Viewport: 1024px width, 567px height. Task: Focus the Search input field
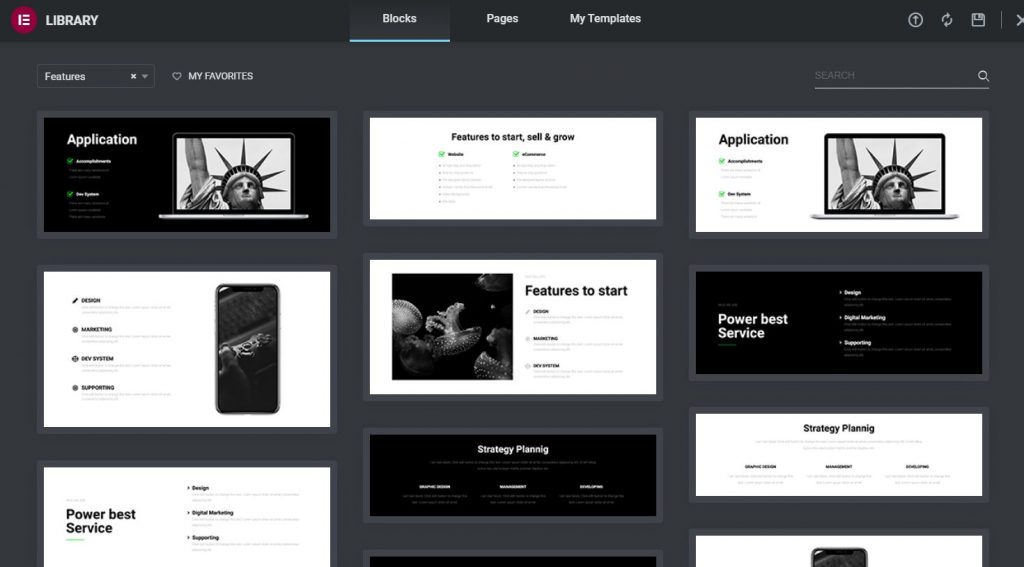(x=893, y=76)
